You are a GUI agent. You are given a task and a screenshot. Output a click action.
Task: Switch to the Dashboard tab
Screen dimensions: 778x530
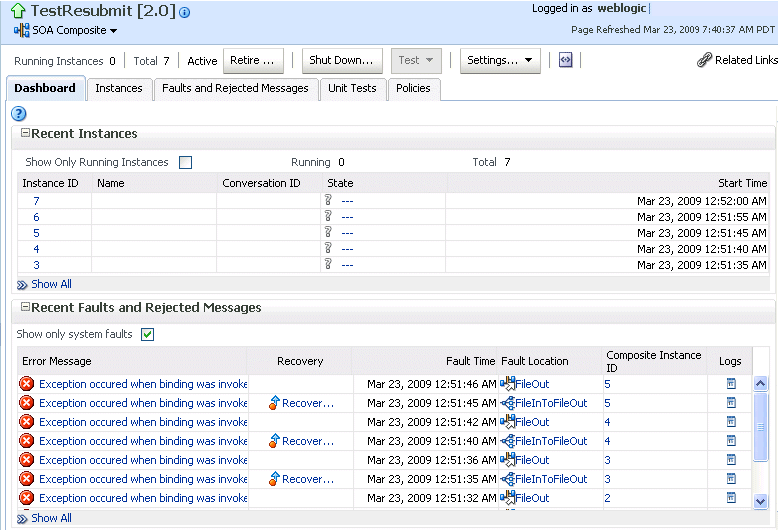tap(45, 88)
